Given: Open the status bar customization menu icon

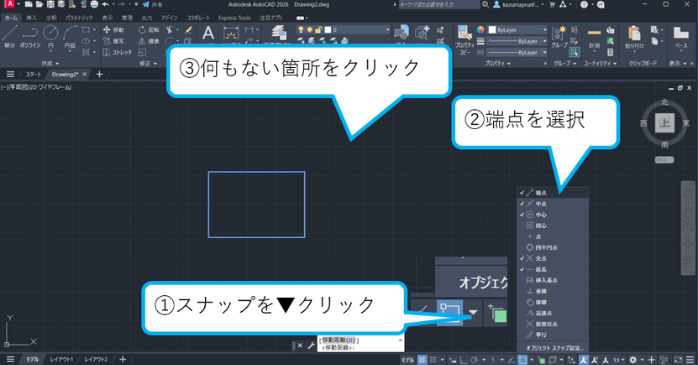Looking at the screenshot, I should point(690,360).
